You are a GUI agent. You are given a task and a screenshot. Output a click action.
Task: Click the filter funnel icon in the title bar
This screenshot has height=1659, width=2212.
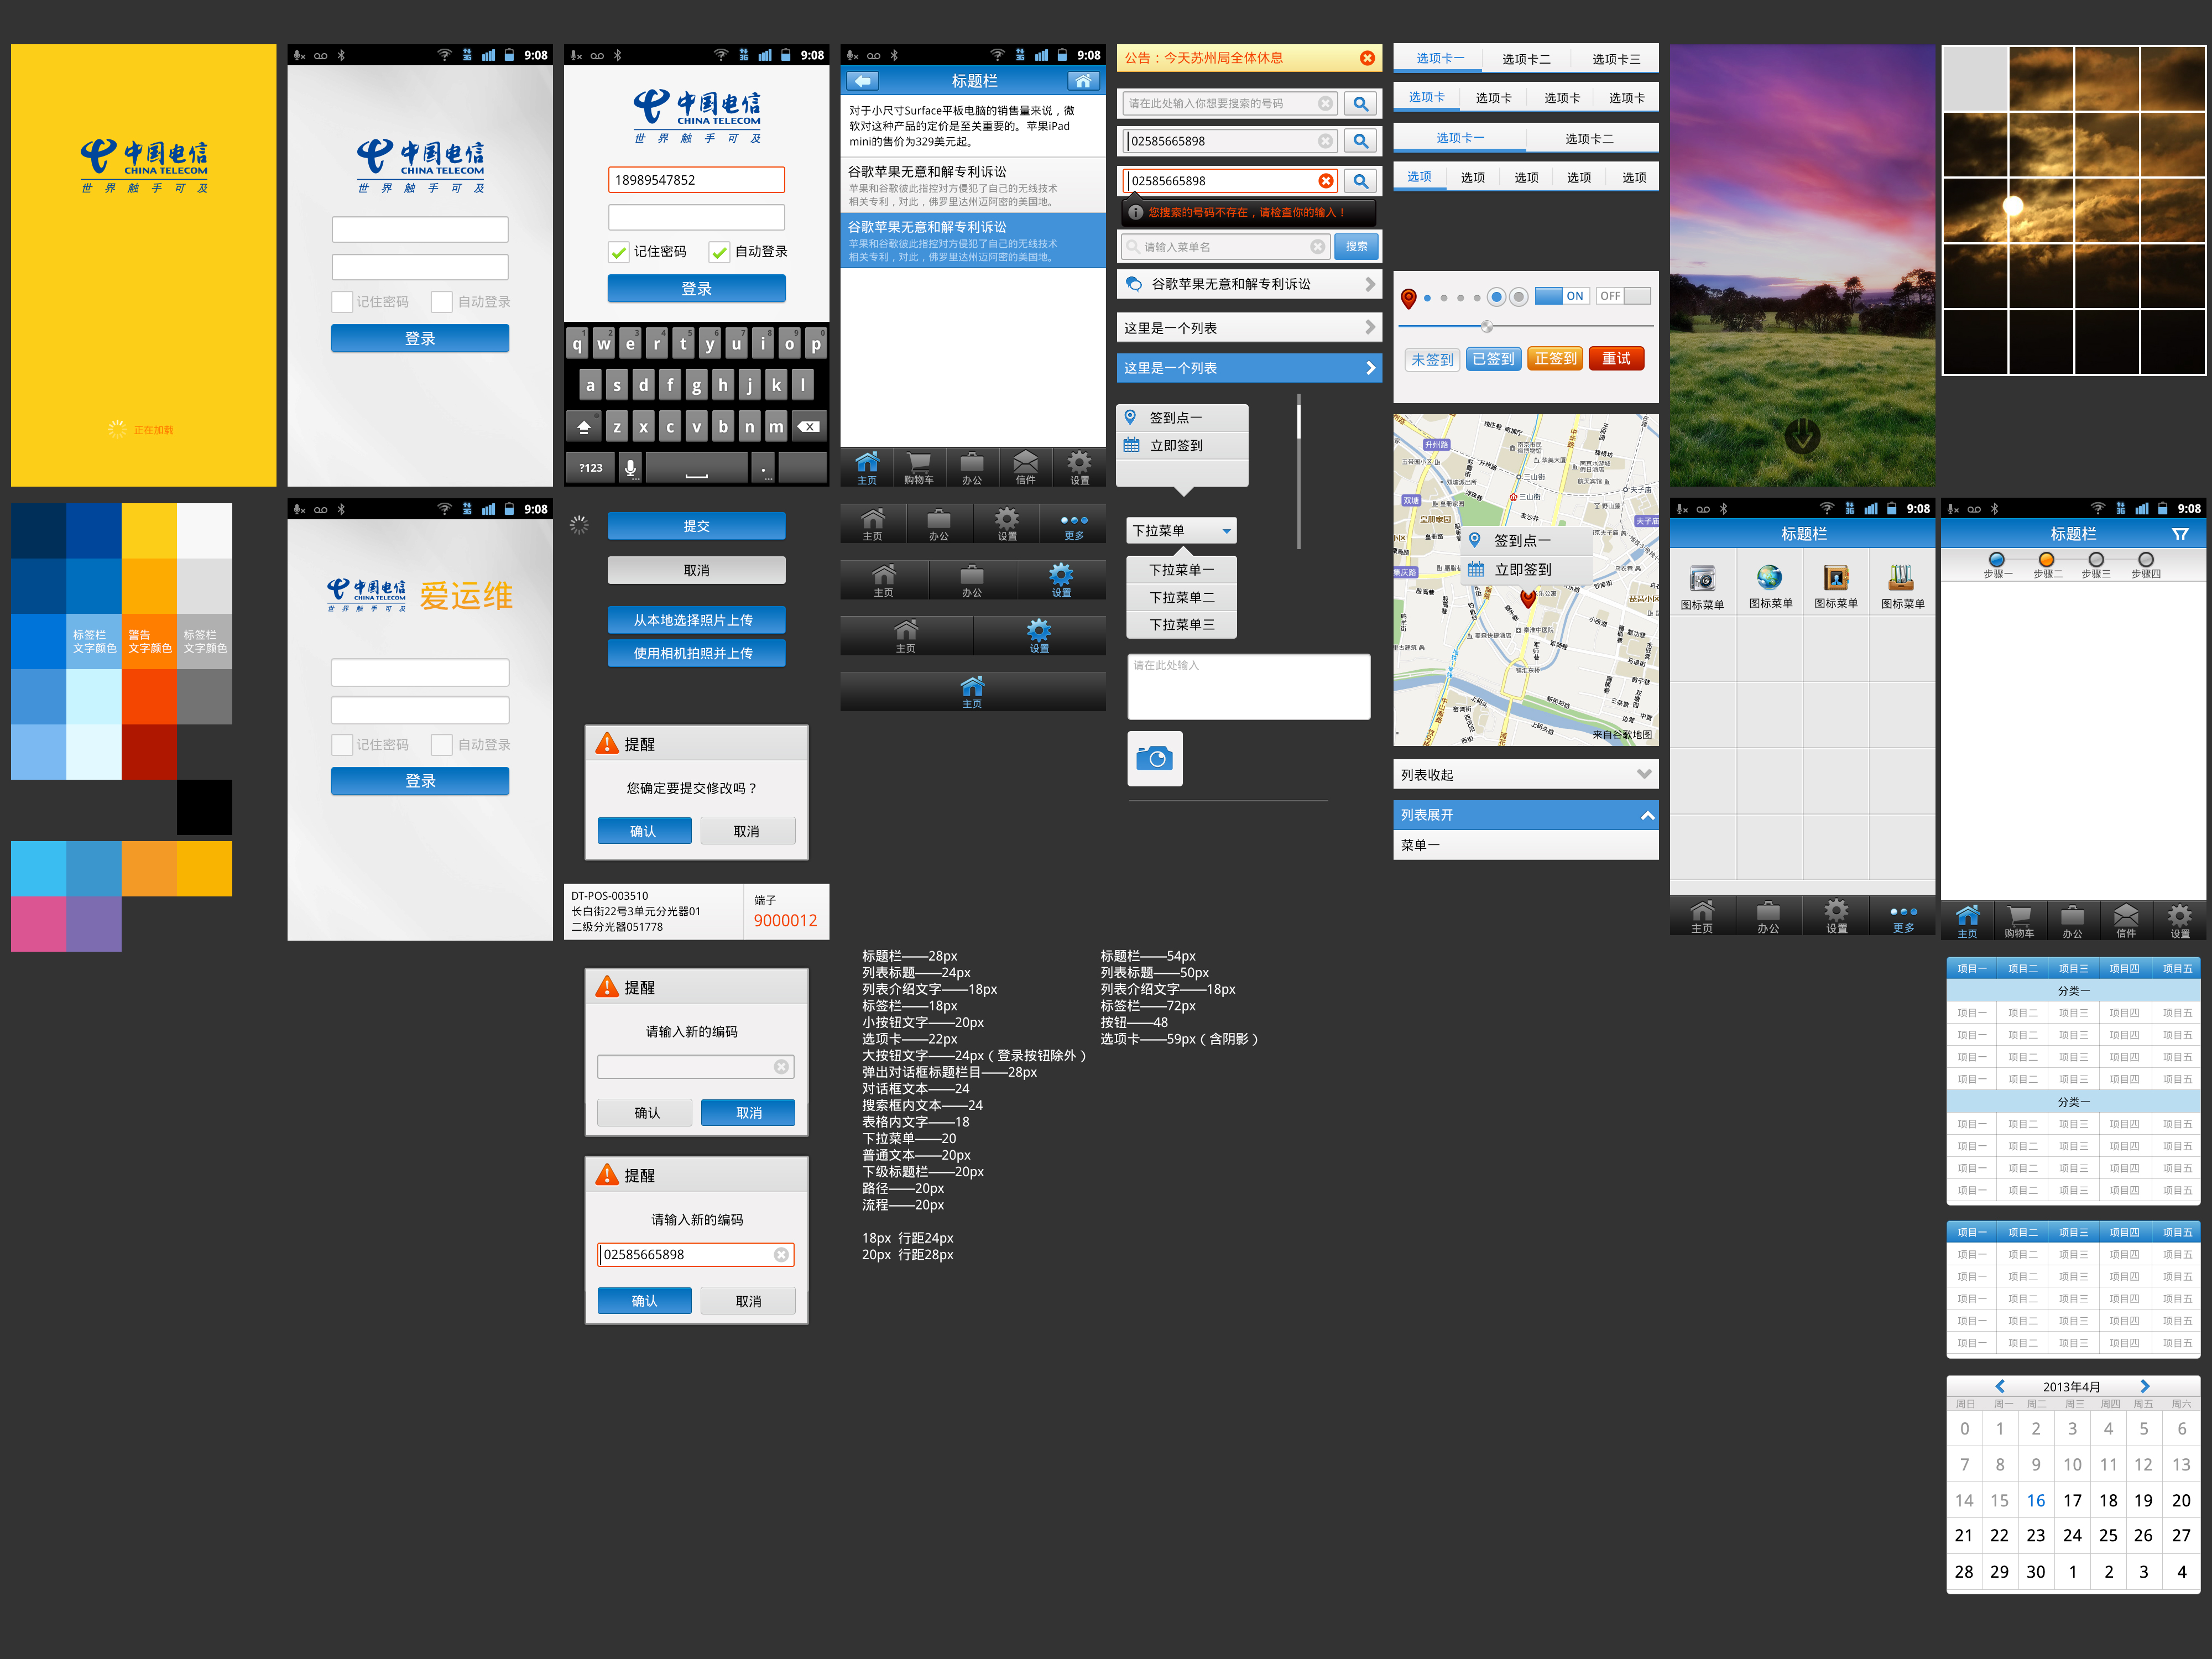click(2180, 535)
